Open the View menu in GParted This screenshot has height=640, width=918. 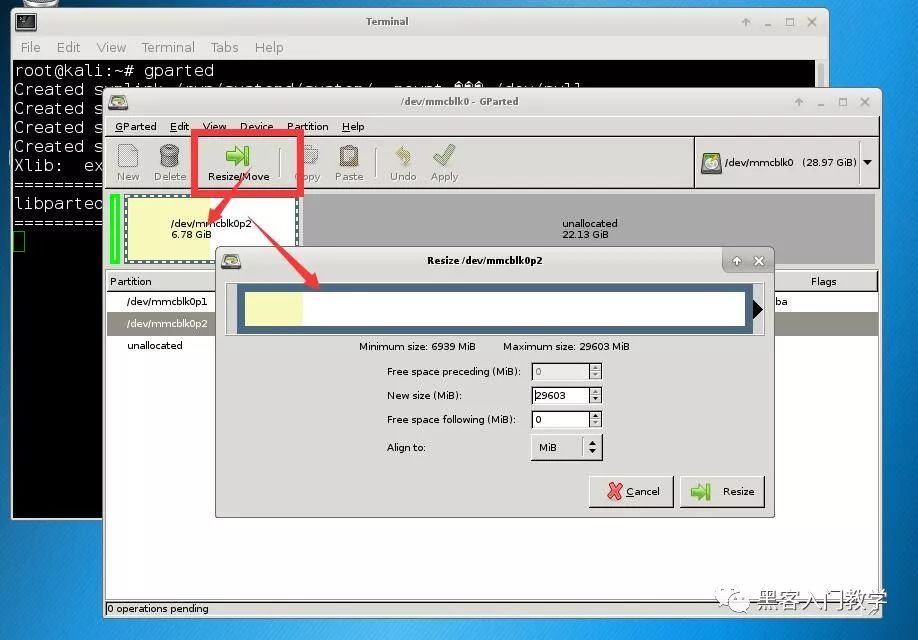click(214, 126)
